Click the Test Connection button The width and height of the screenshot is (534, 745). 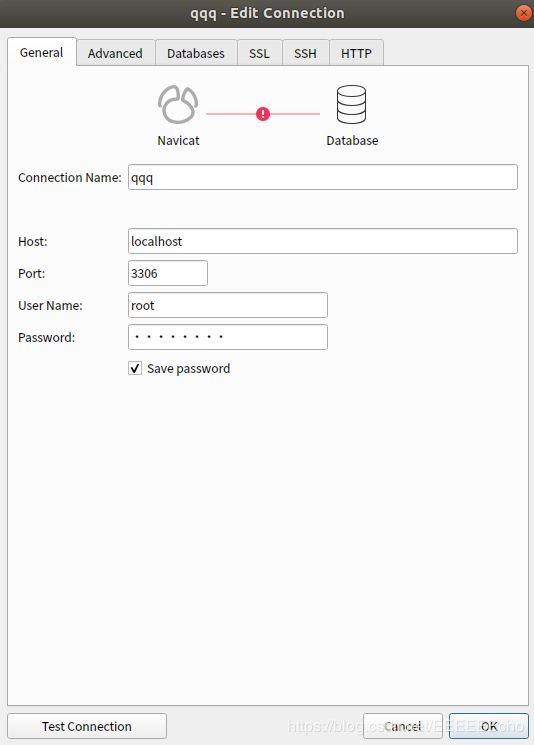[x=87, y=726]
